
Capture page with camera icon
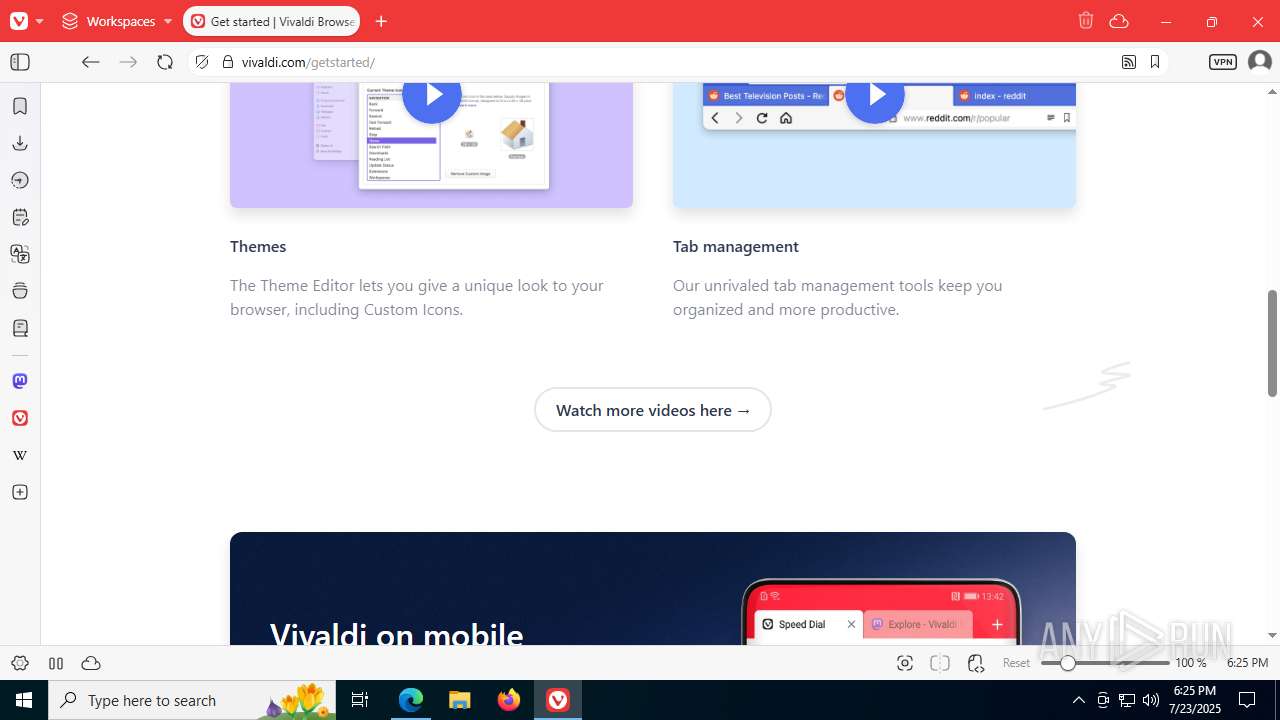tap(905, 663)
